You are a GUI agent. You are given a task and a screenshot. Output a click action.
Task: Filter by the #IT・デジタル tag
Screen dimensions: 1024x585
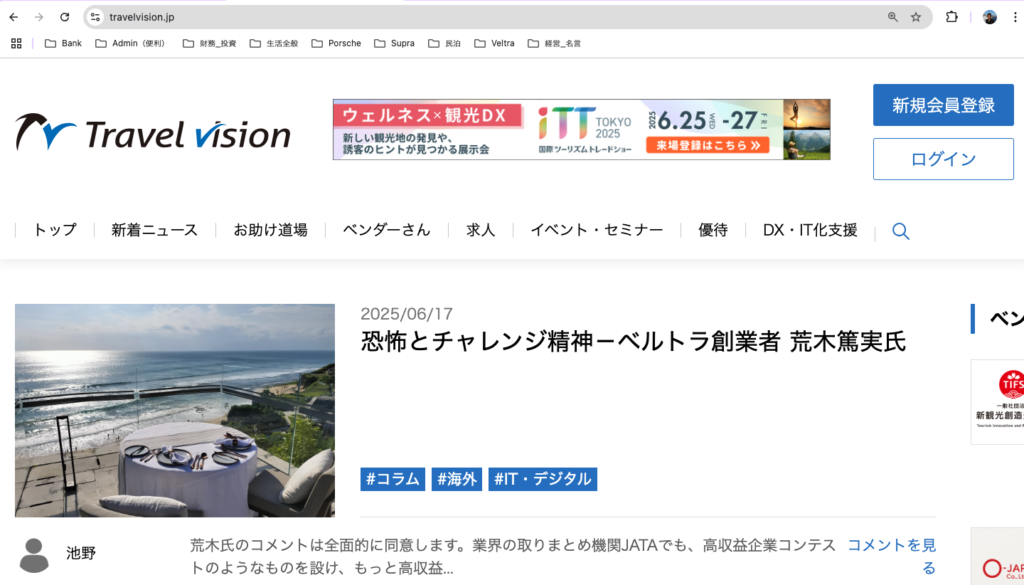coord(543,479)
